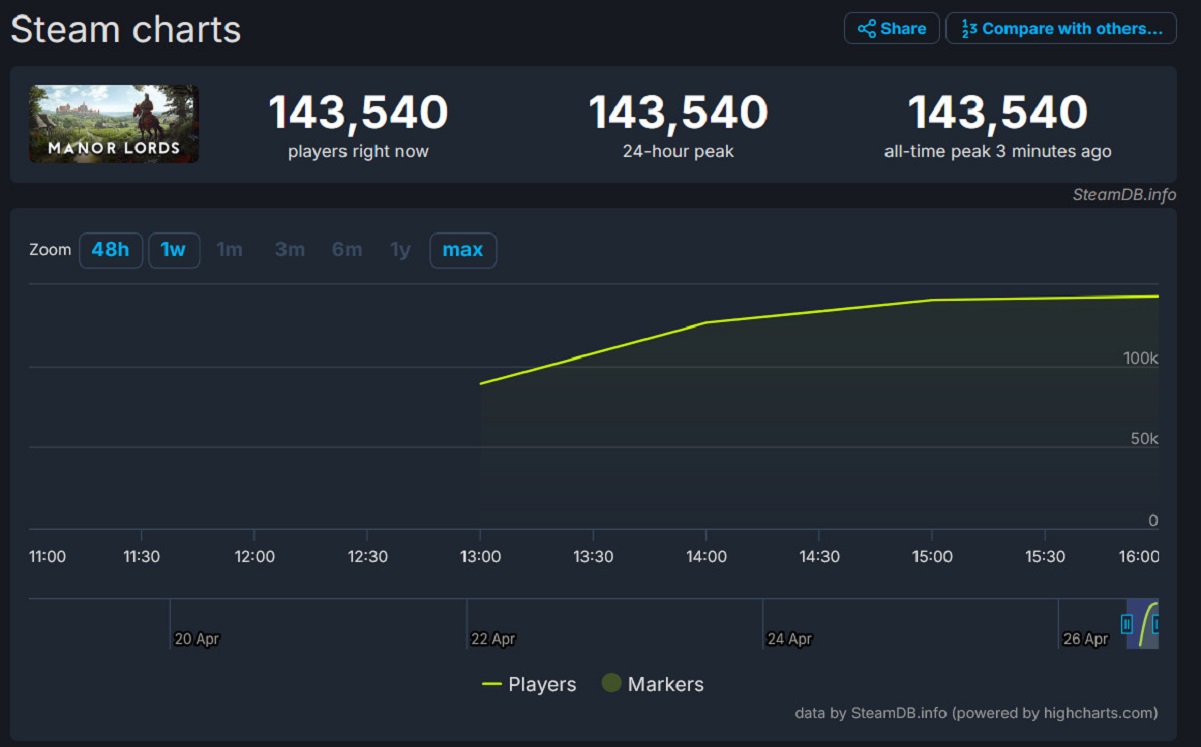
Task: Select the 48h zoom range
Action: tap(111, 250)
